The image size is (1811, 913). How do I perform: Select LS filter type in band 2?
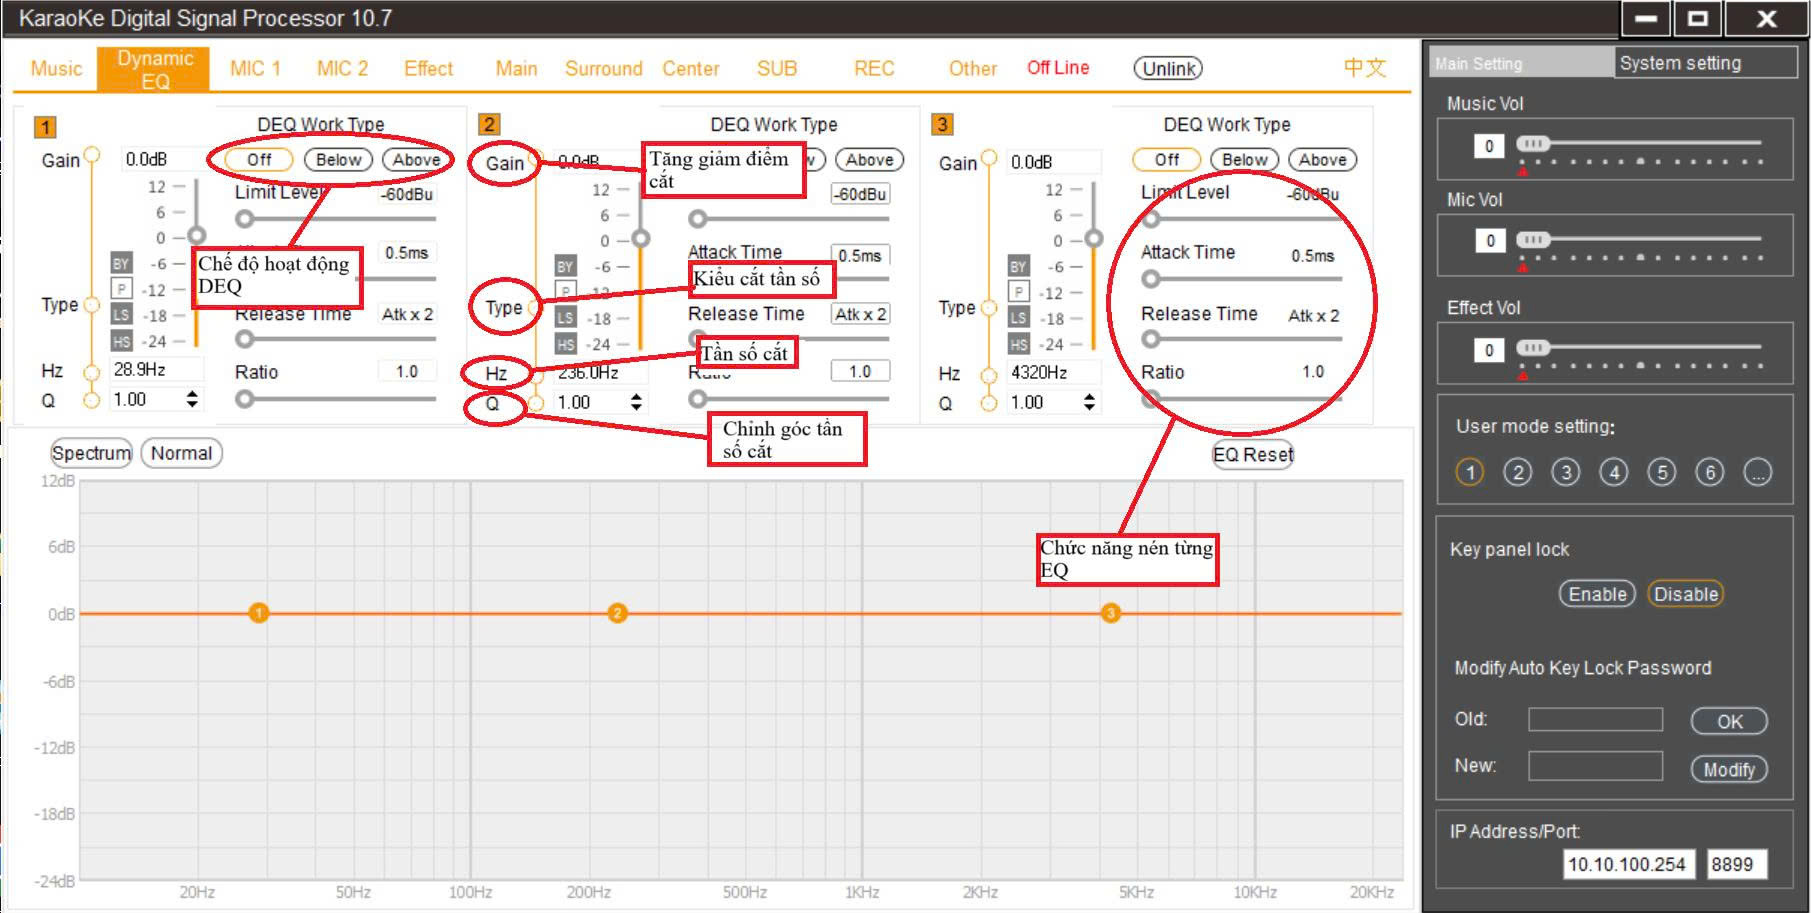pyautogui.click(x=565, y=318)
